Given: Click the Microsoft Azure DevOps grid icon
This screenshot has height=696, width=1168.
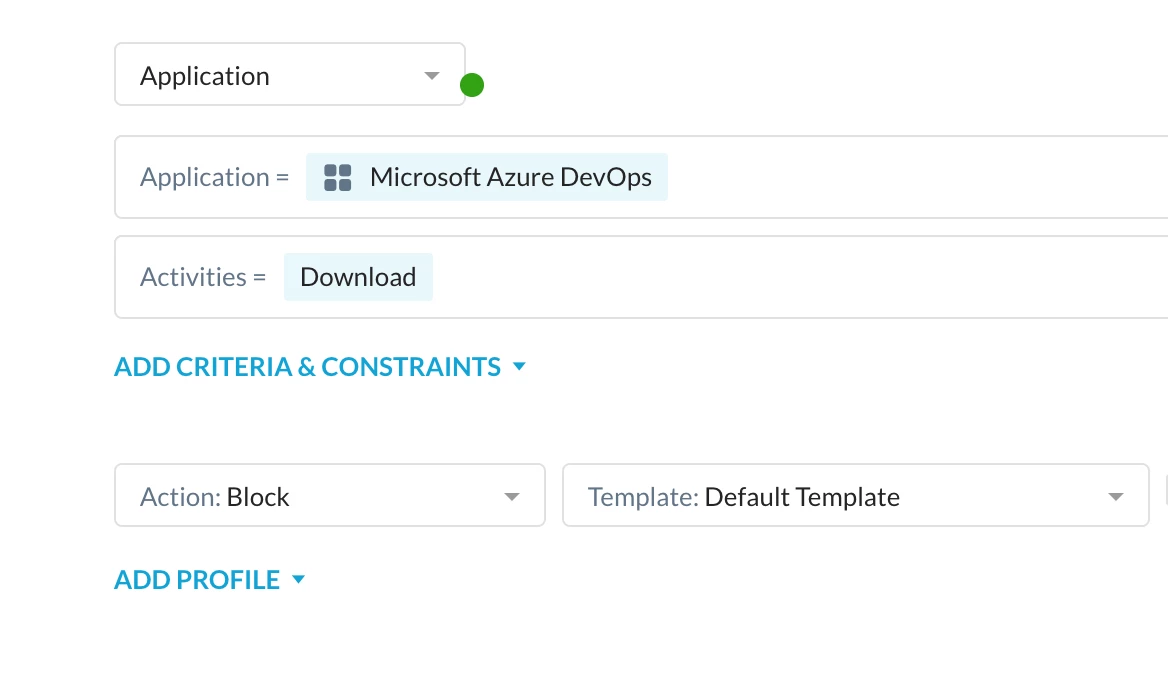Looking at the screenshot, I should point(338,178).
